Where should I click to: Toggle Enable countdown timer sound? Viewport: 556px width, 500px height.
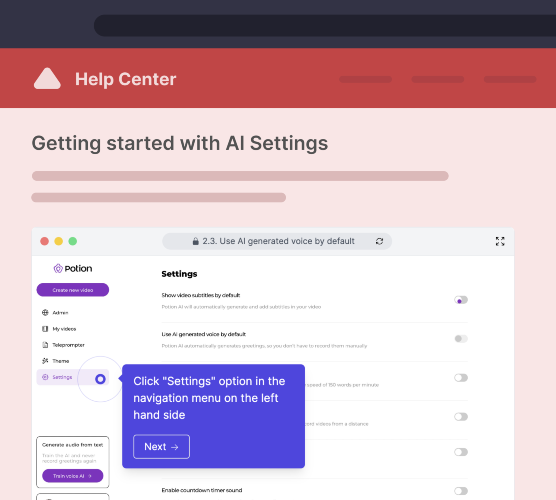click(x=461, y=491)
